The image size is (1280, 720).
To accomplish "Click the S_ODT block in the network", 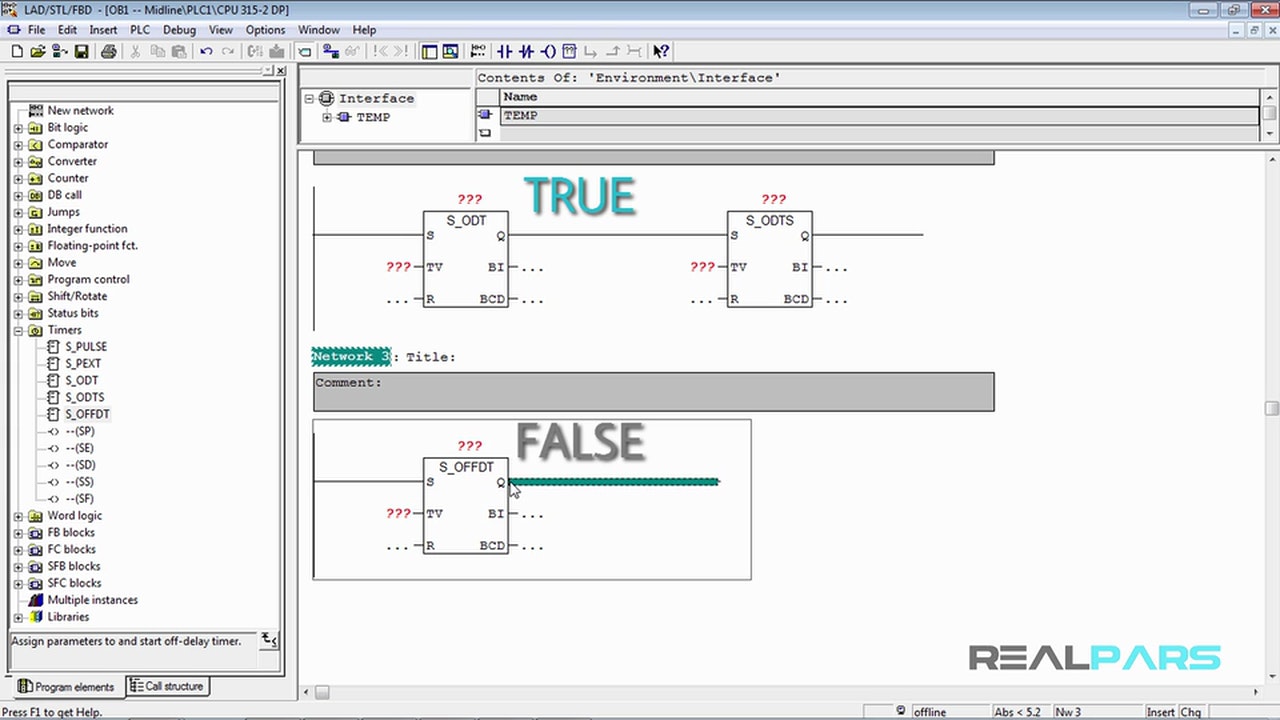I will 465,259.
